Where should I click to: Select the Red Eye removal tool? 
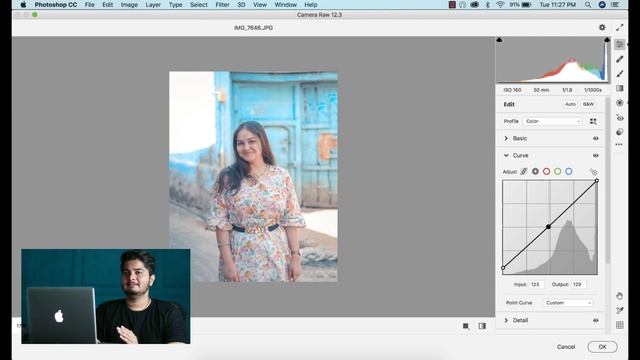click(x=620, y=118)
